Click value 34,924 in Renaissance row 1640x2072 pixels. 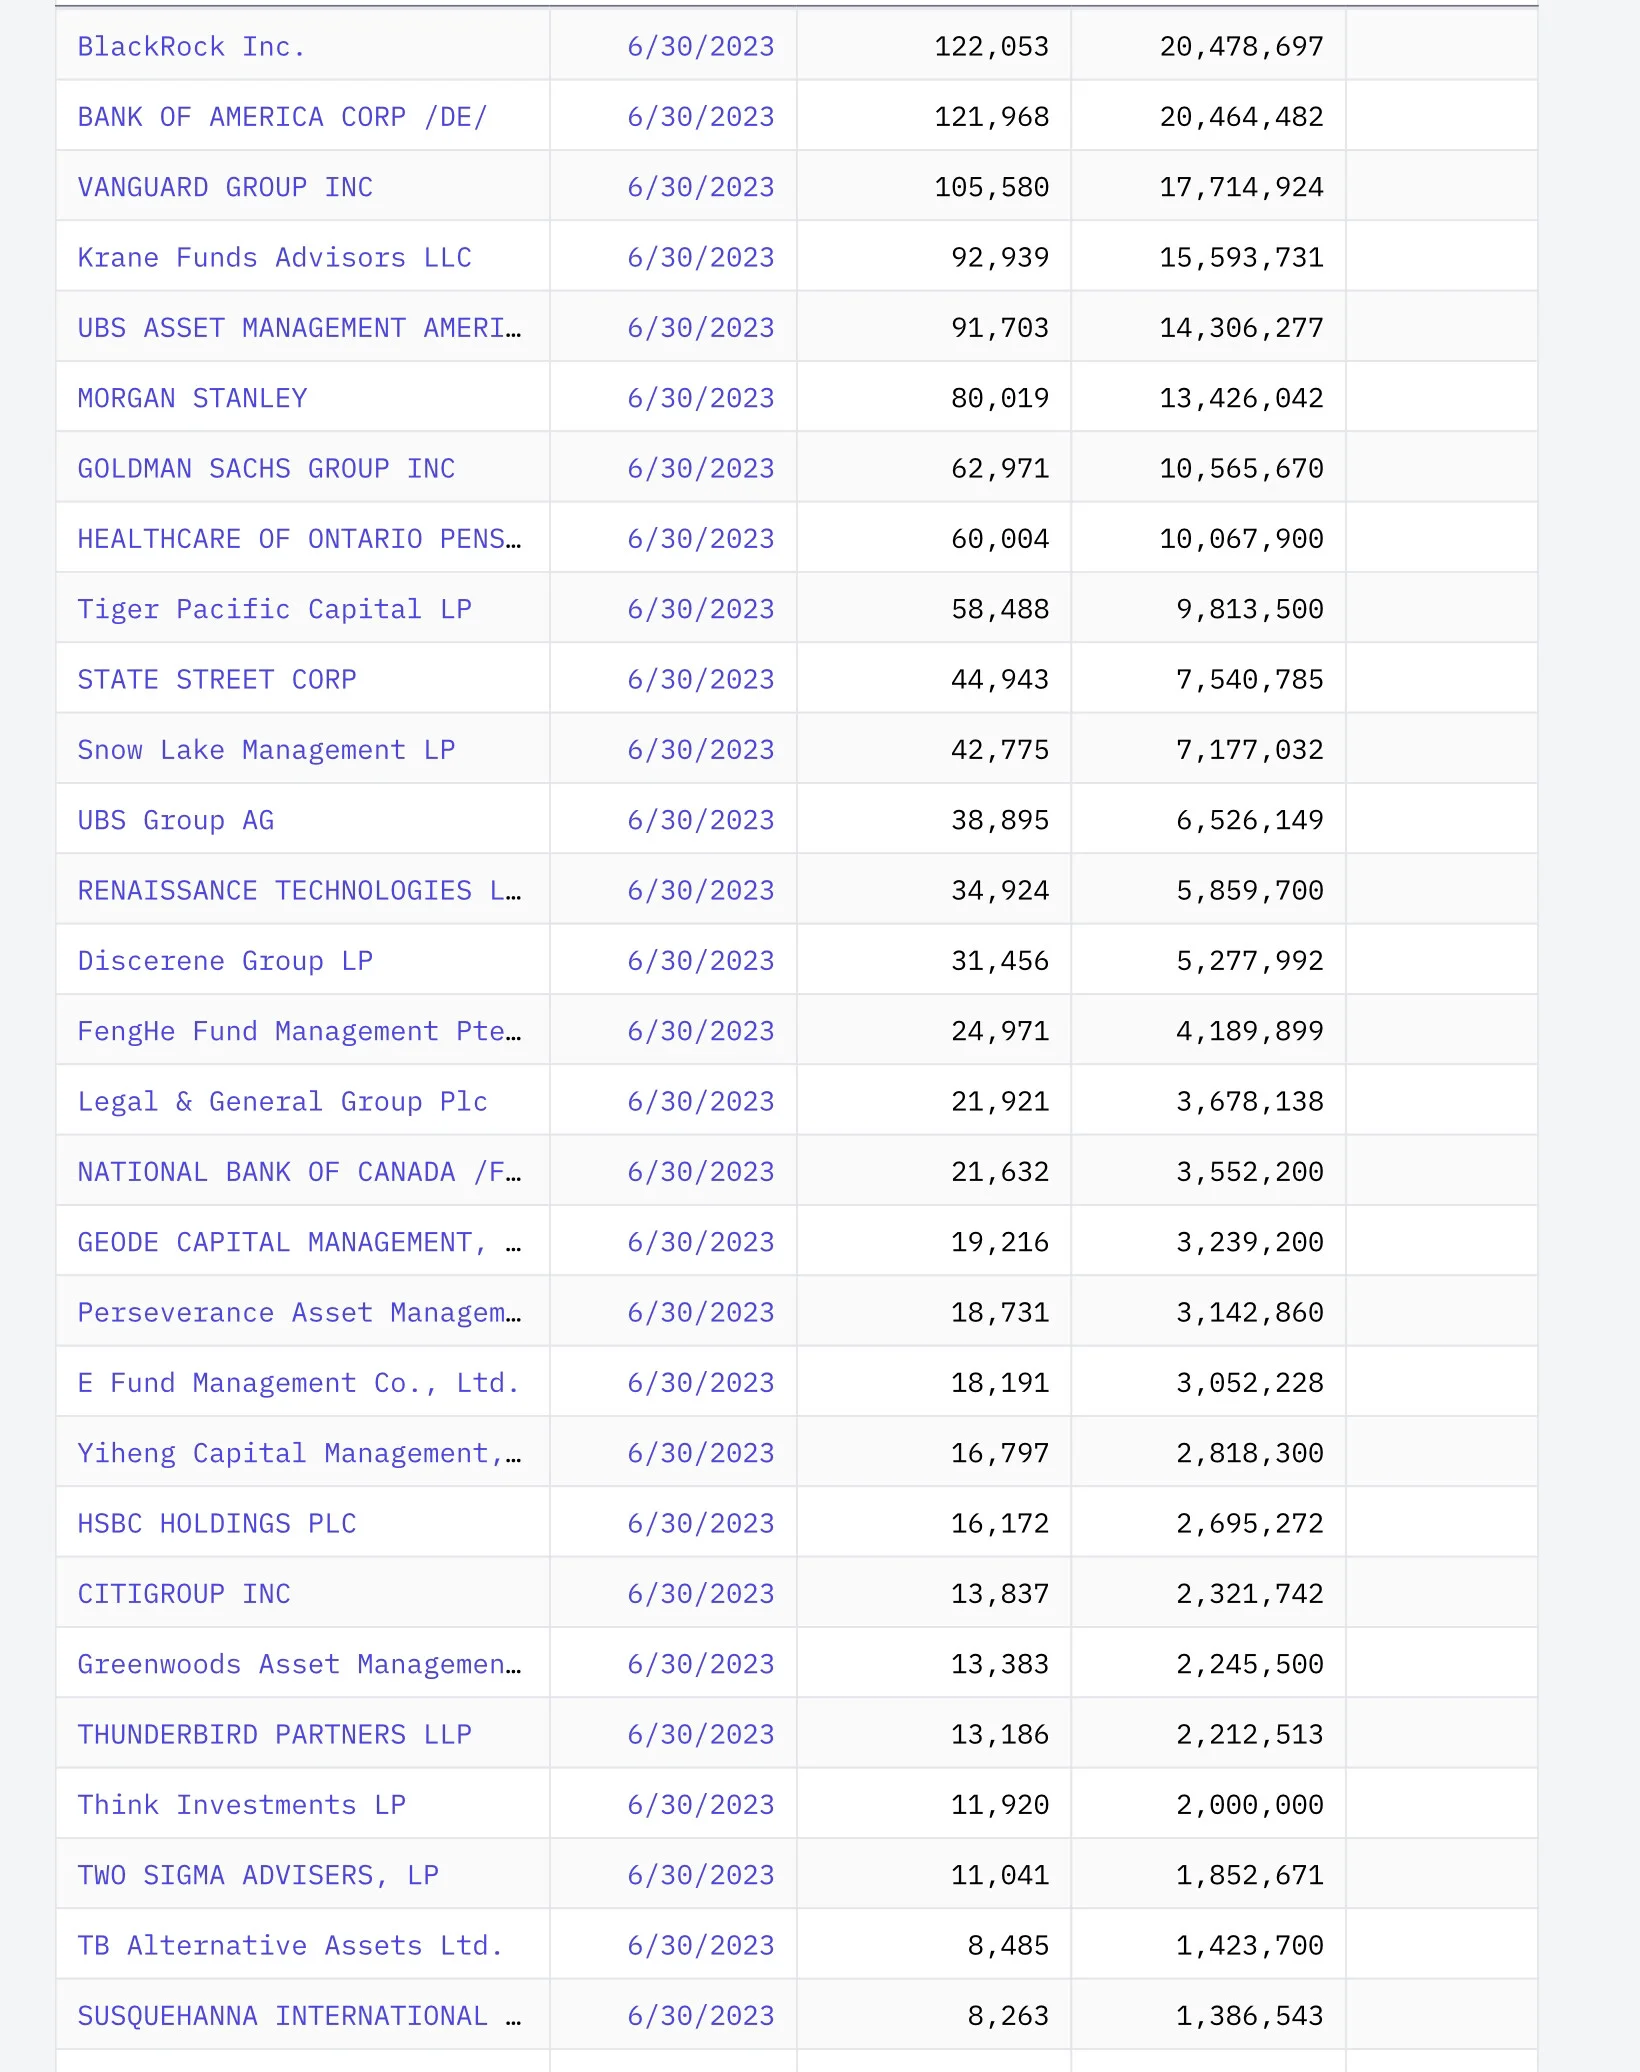click(x=1000, y=891)
